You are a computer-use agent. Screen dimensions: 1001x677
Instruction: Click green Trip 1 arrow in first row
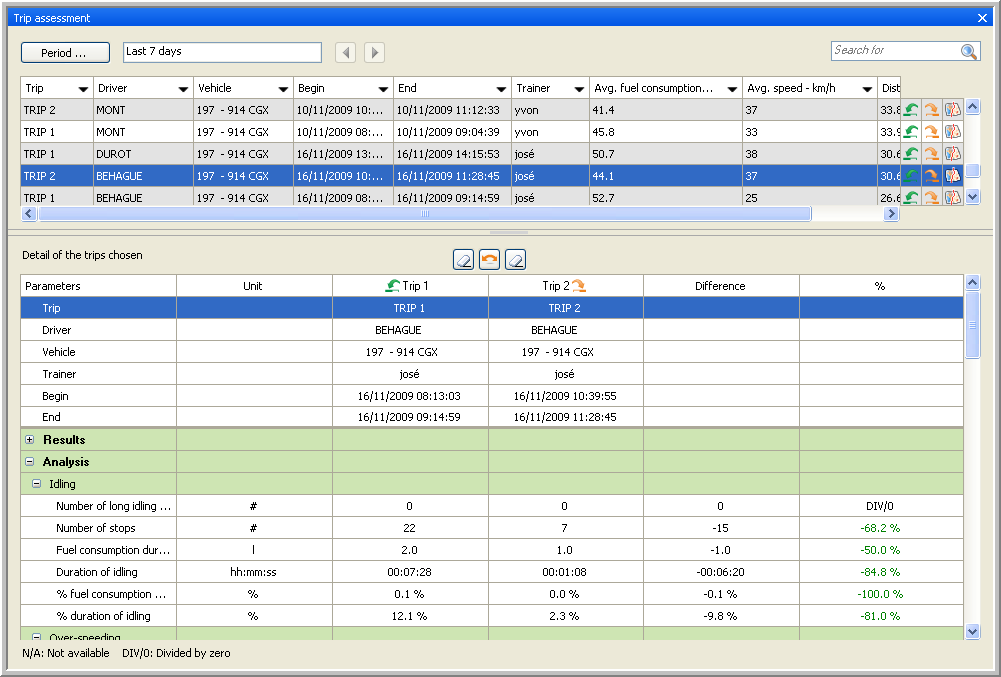tap(911, 110)
